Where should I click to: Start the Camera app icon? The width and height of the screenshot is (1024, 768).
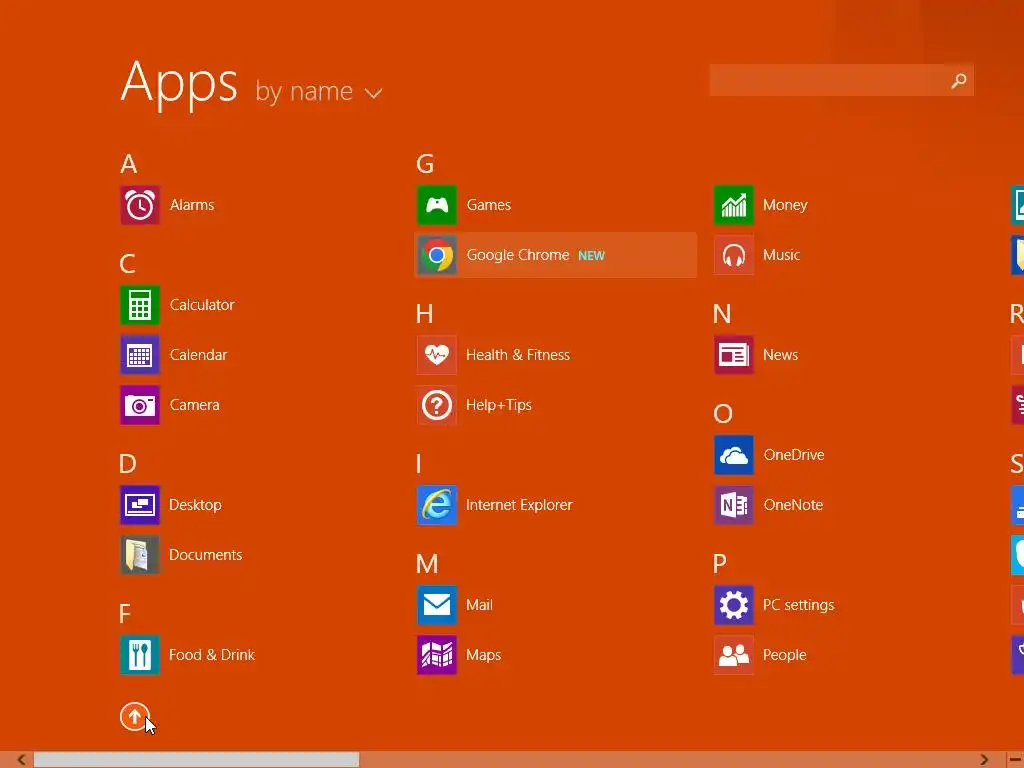coord(140,405)
